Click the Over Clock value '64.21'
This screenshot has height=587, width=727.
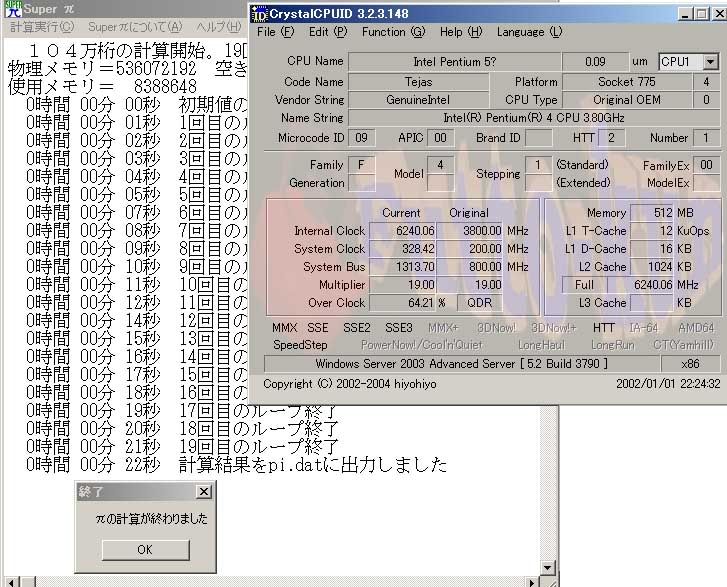point(402,303)
